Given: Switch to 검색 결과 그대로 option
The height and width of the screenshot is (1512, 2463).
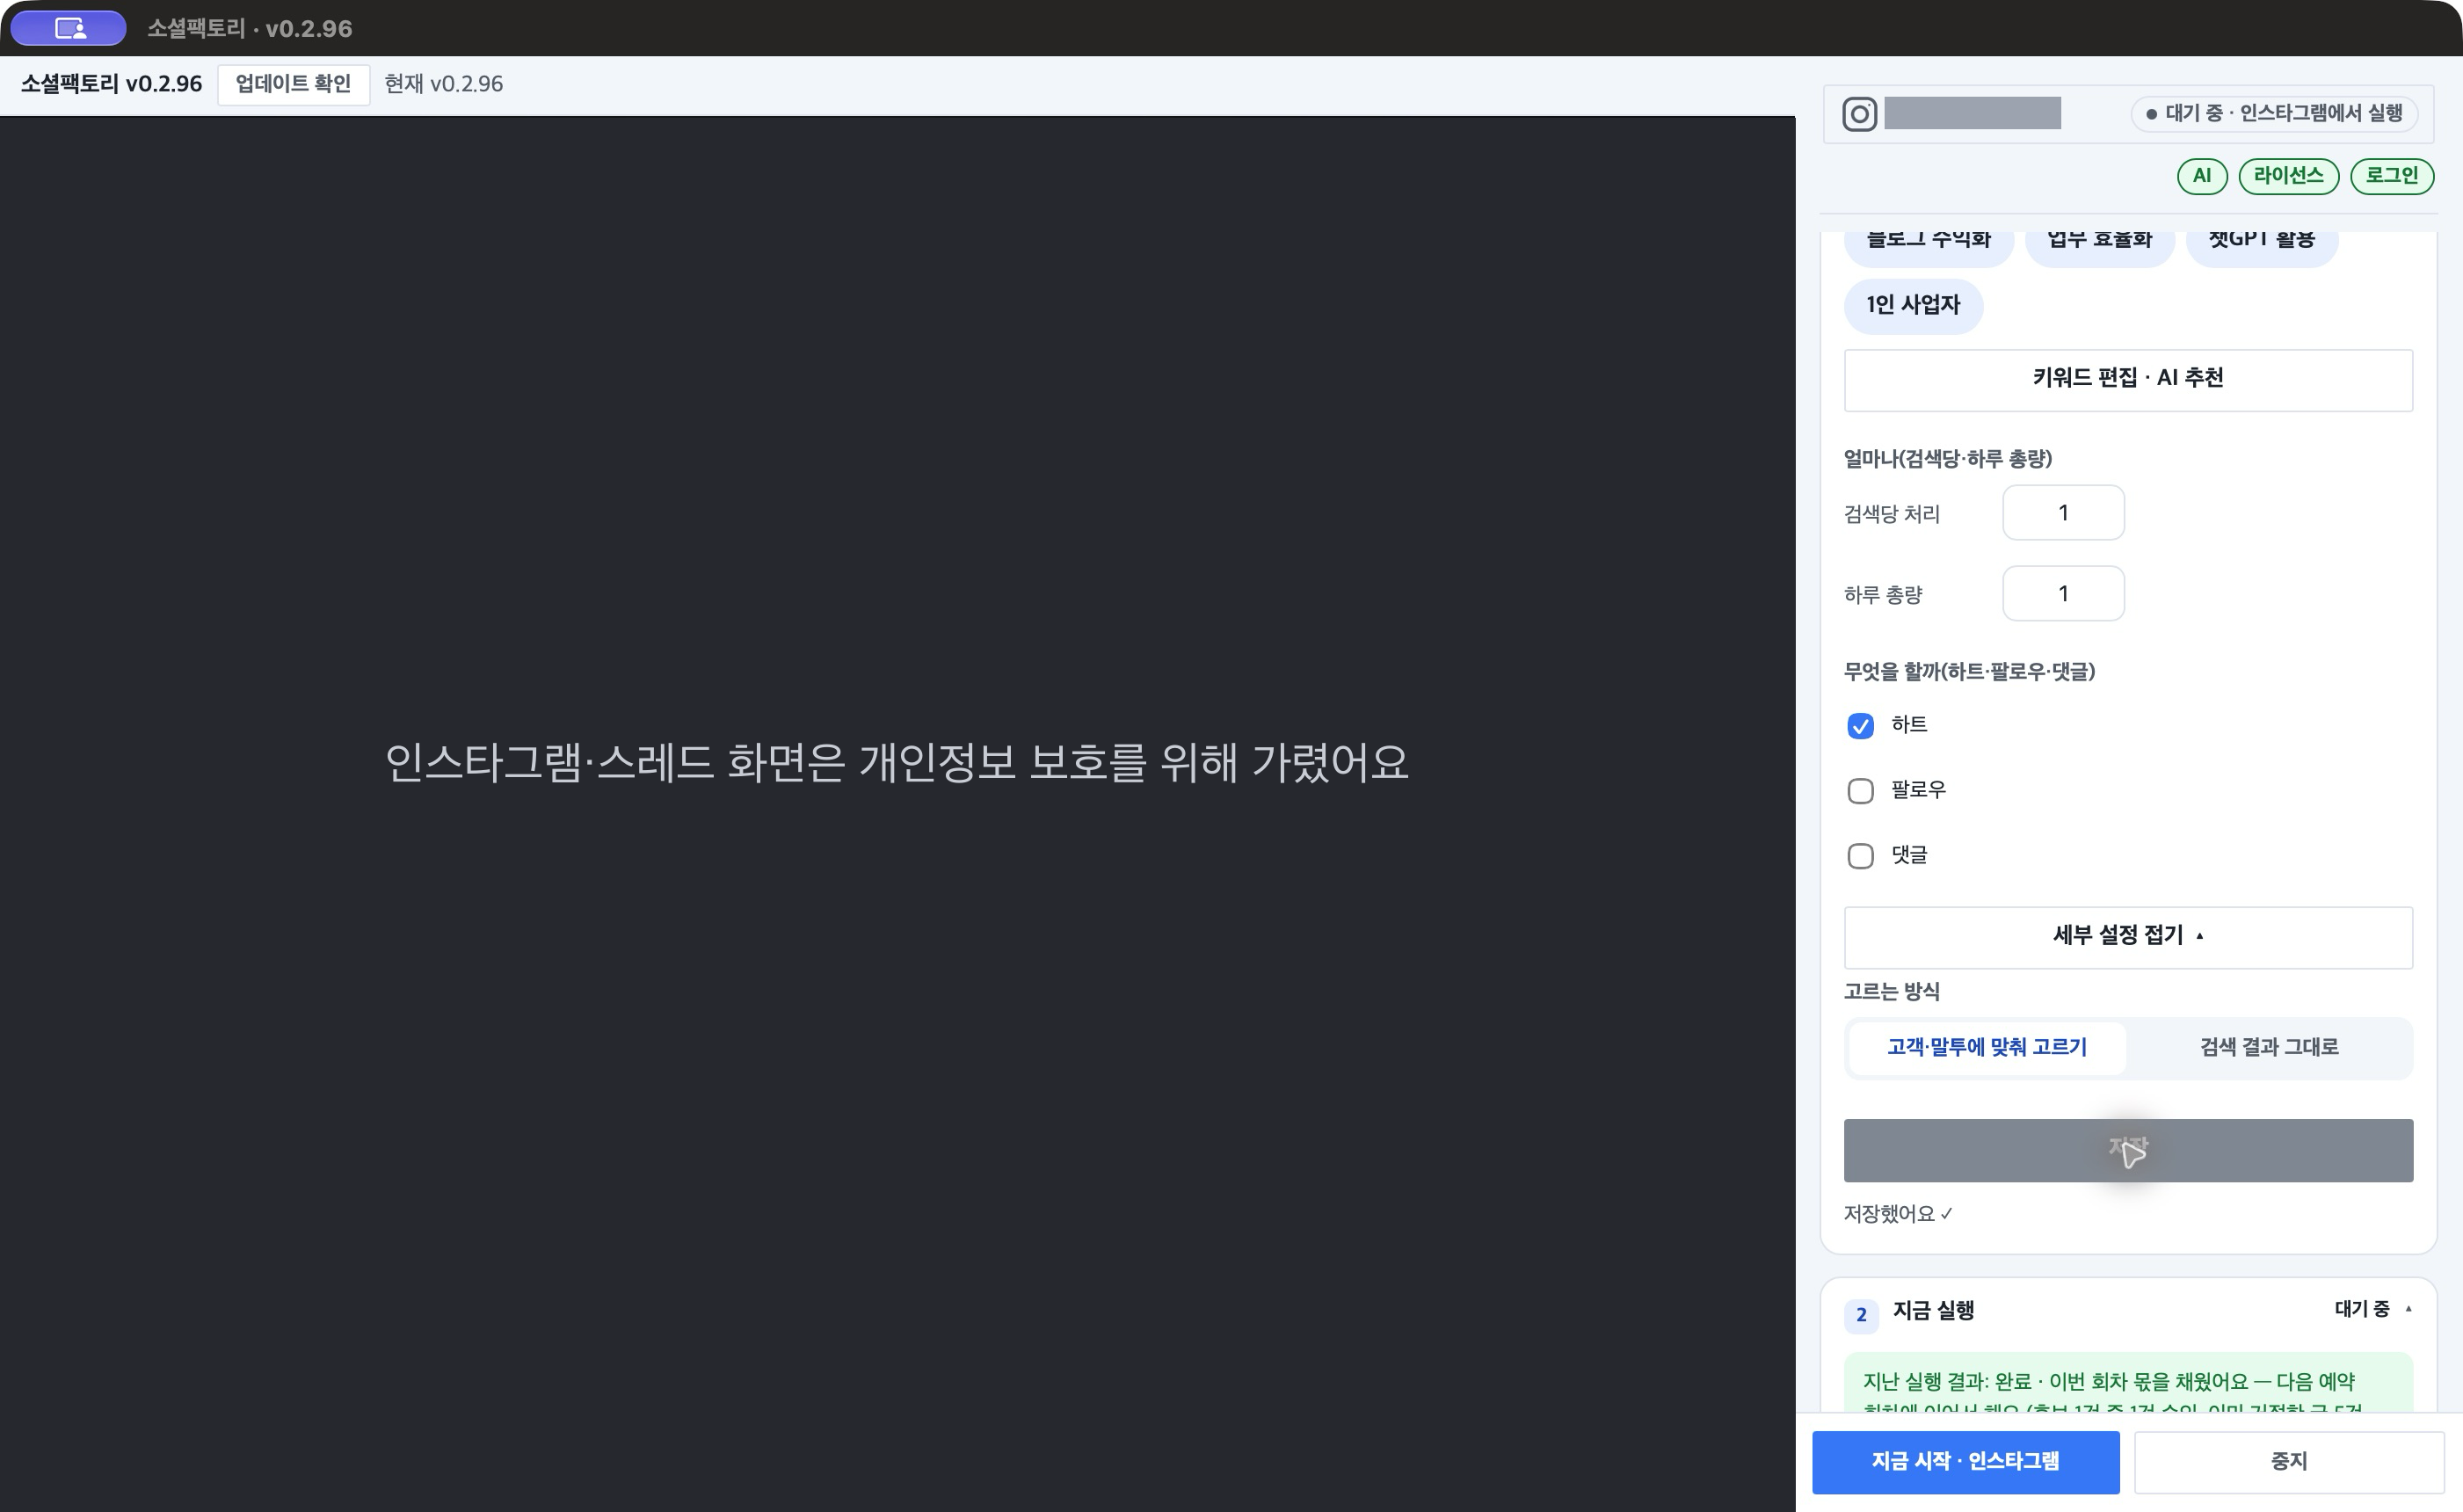Looking at the screenshot, I should (x=2268, y=1047).
